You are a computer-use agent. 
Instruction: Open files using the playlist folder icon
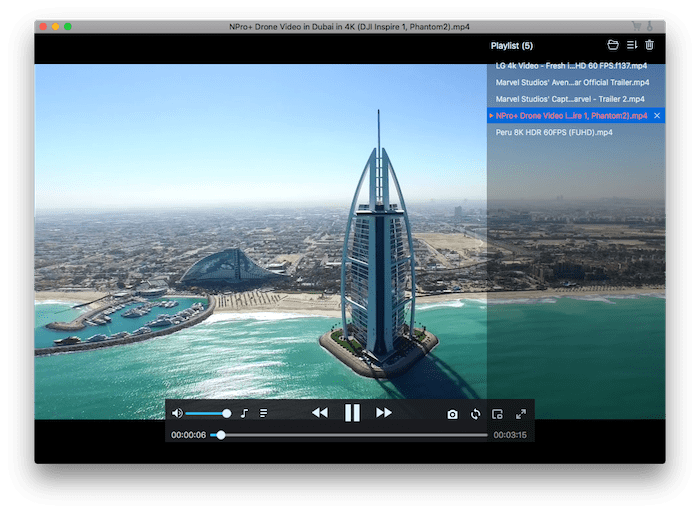coord(613,45)
